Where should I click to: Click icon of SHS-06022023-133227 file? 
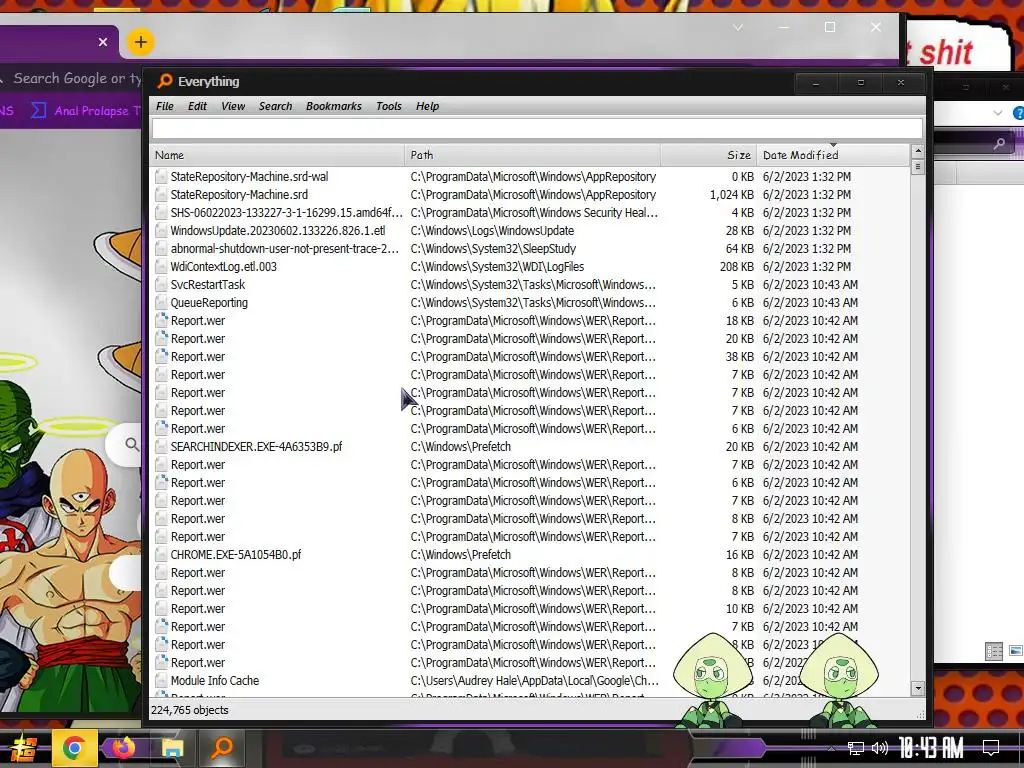(x=161, y=212)
